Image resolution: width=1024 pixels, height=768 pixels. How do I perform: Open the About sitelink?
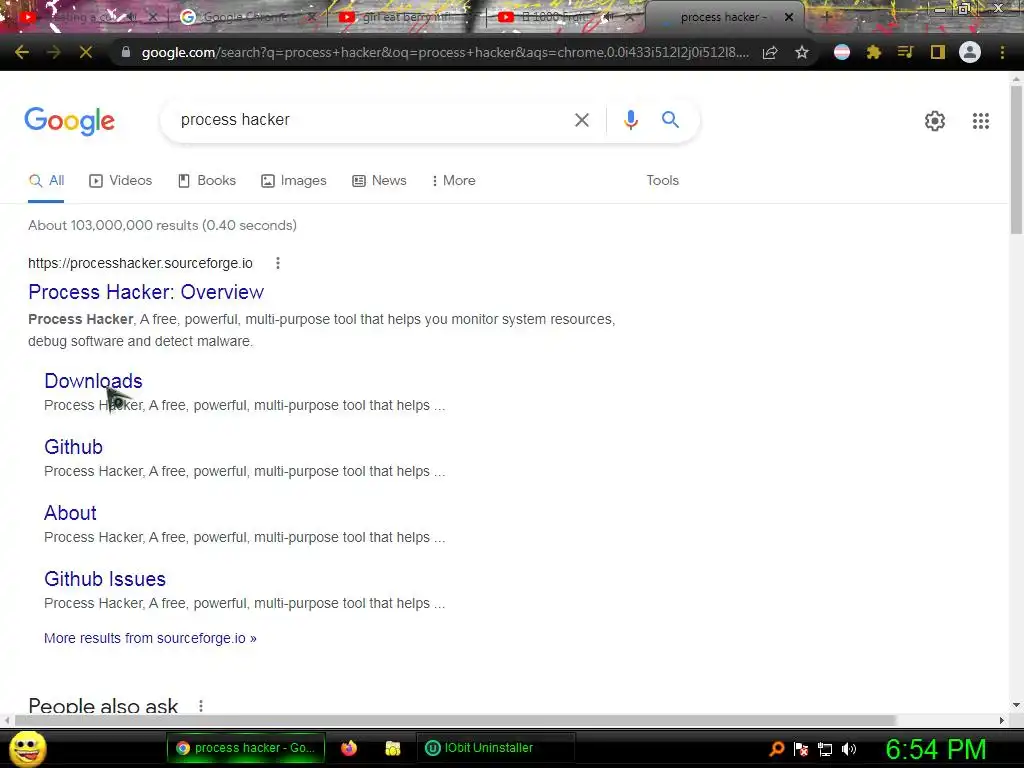71,513
